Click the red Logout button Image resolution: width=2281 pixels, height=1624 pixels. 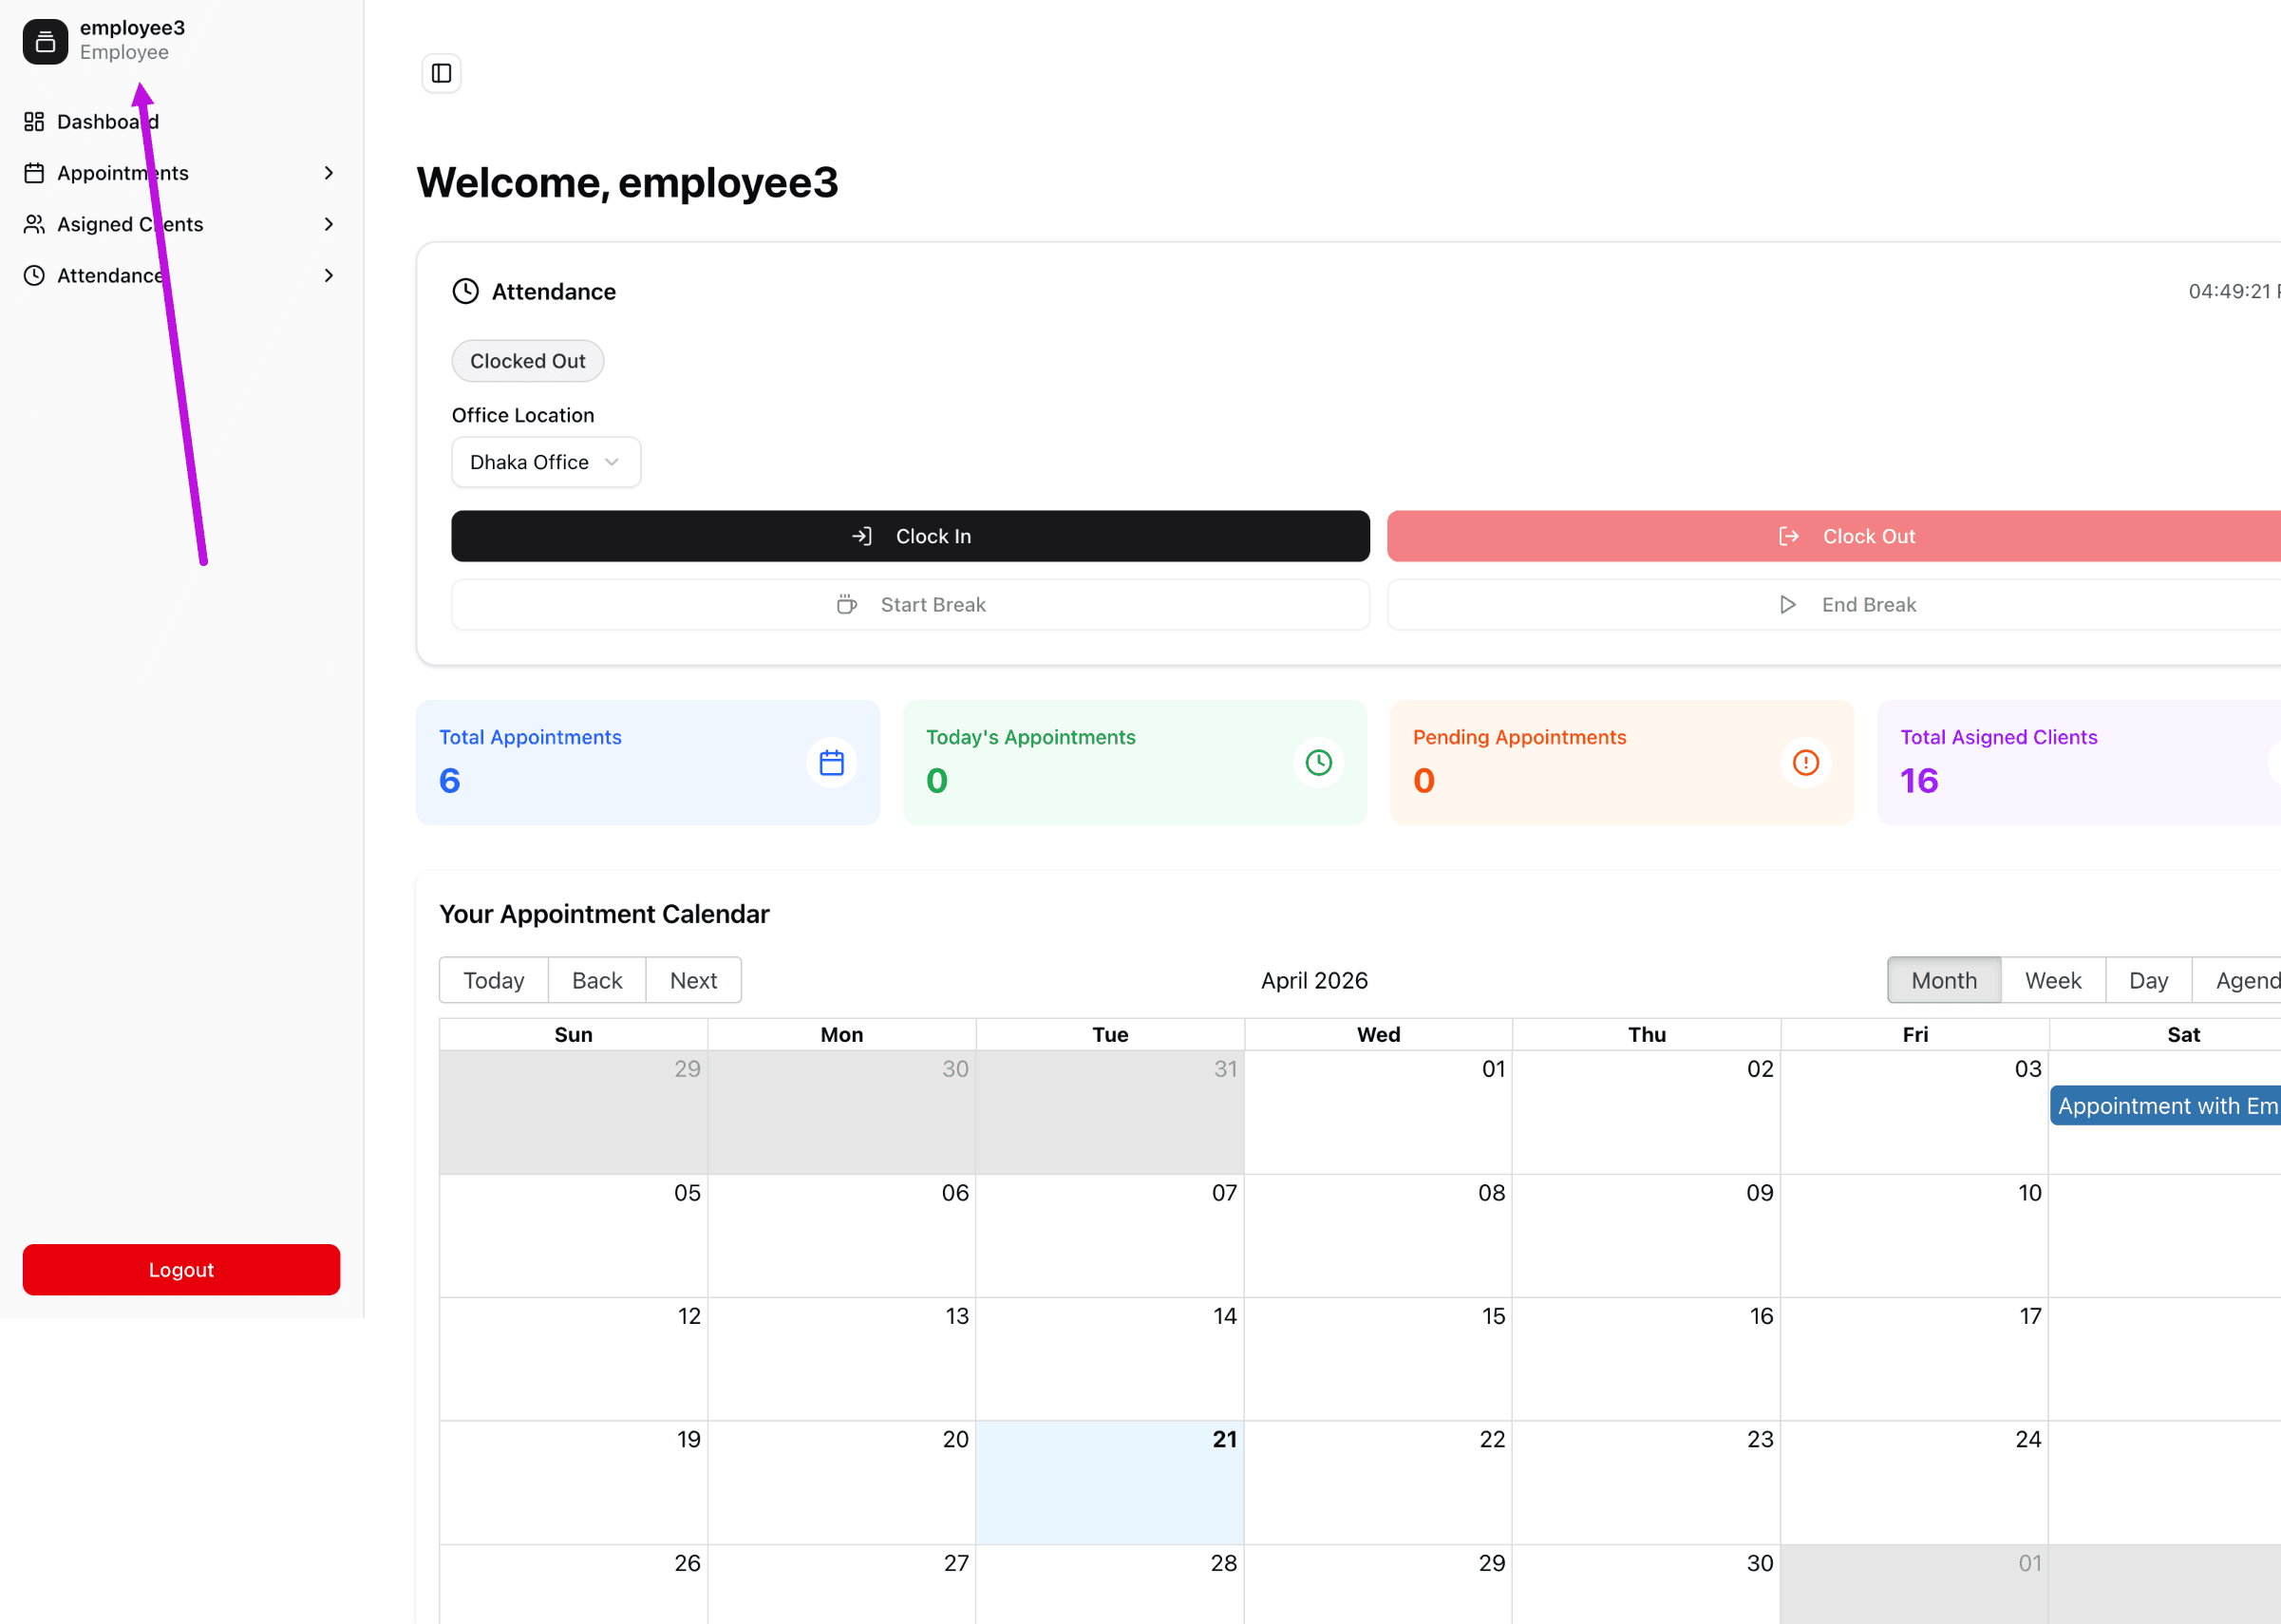pos(181,1270)
